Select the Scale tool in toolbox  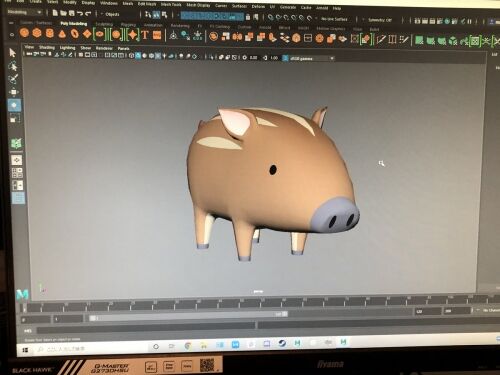(15, 118)
